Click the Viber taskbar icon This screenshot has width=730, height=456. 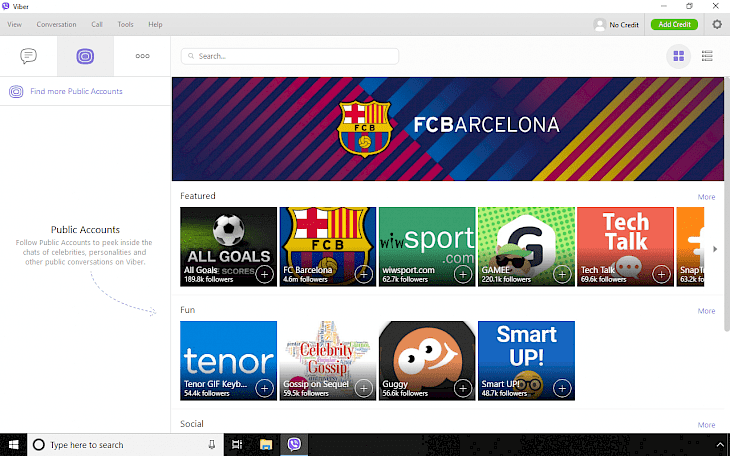tap(294, 445)
